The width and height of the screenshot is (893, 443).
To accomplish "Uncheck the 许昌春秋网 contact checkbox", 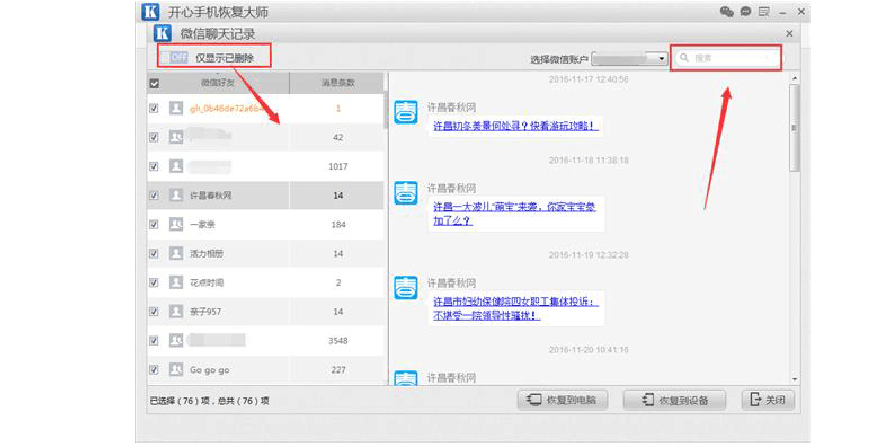I will pos(153,195).
